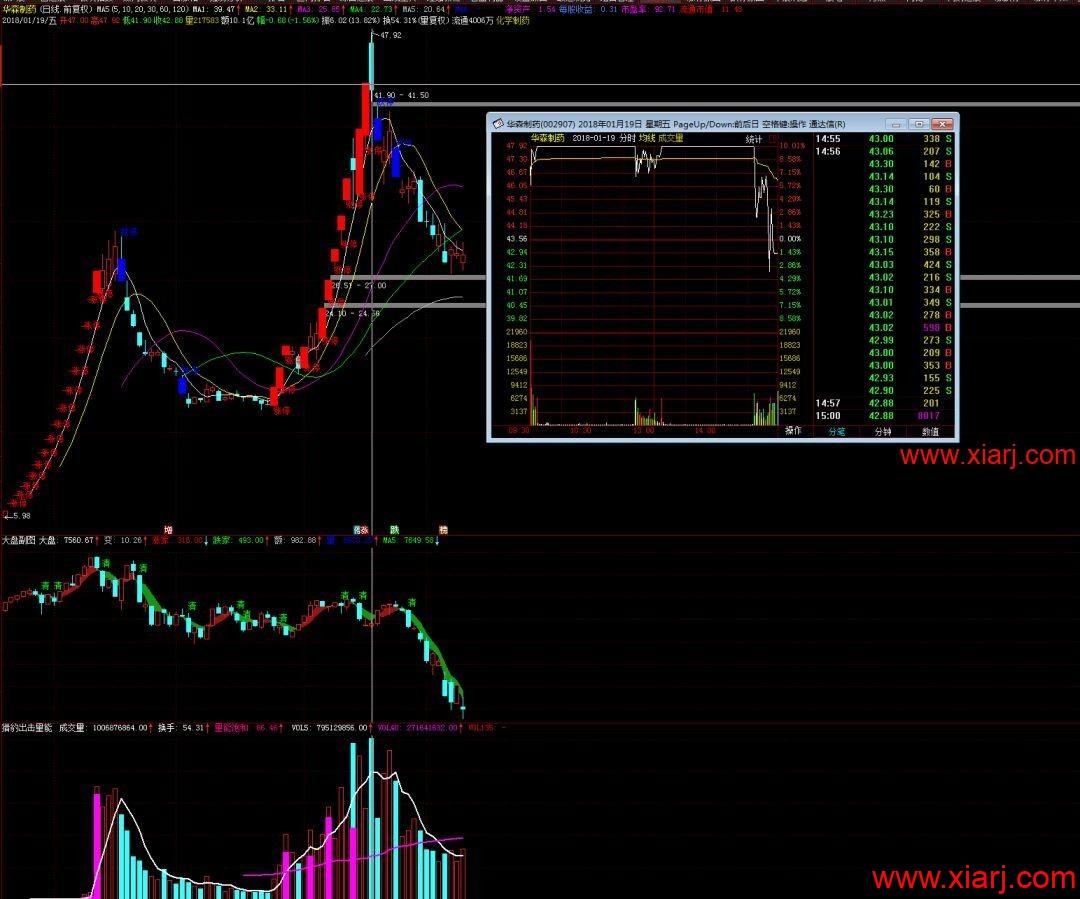
Task: Click the MA2: 33.11 value in header
Action: [x=267, y=10]
